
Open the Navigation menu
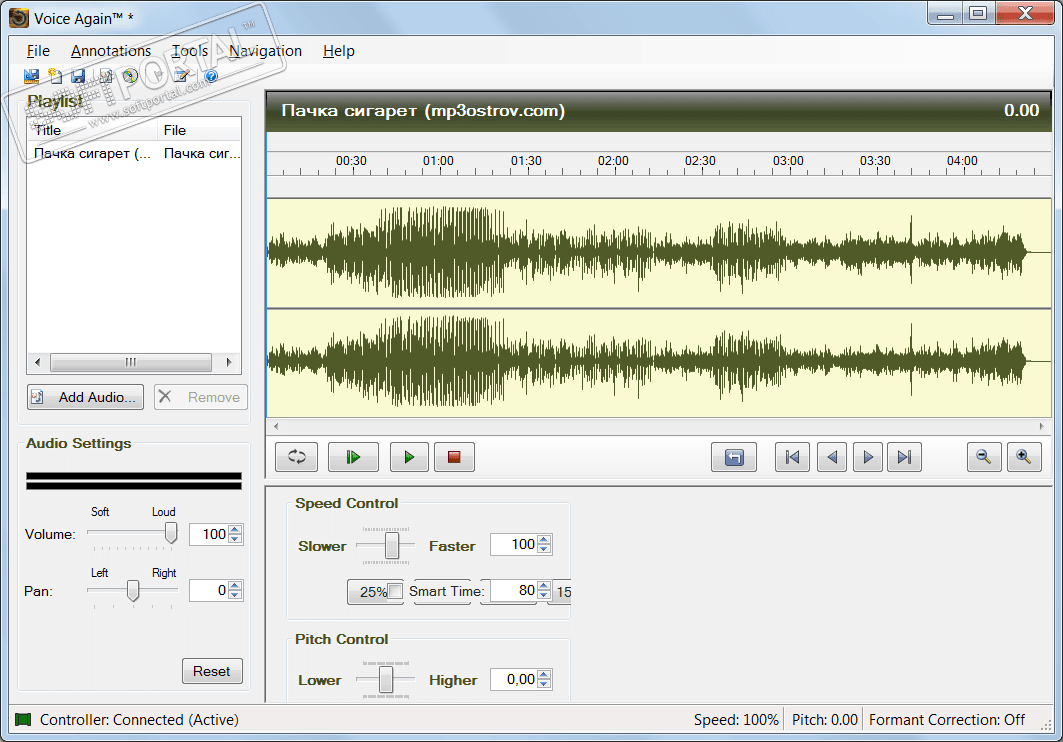(265, 51)
